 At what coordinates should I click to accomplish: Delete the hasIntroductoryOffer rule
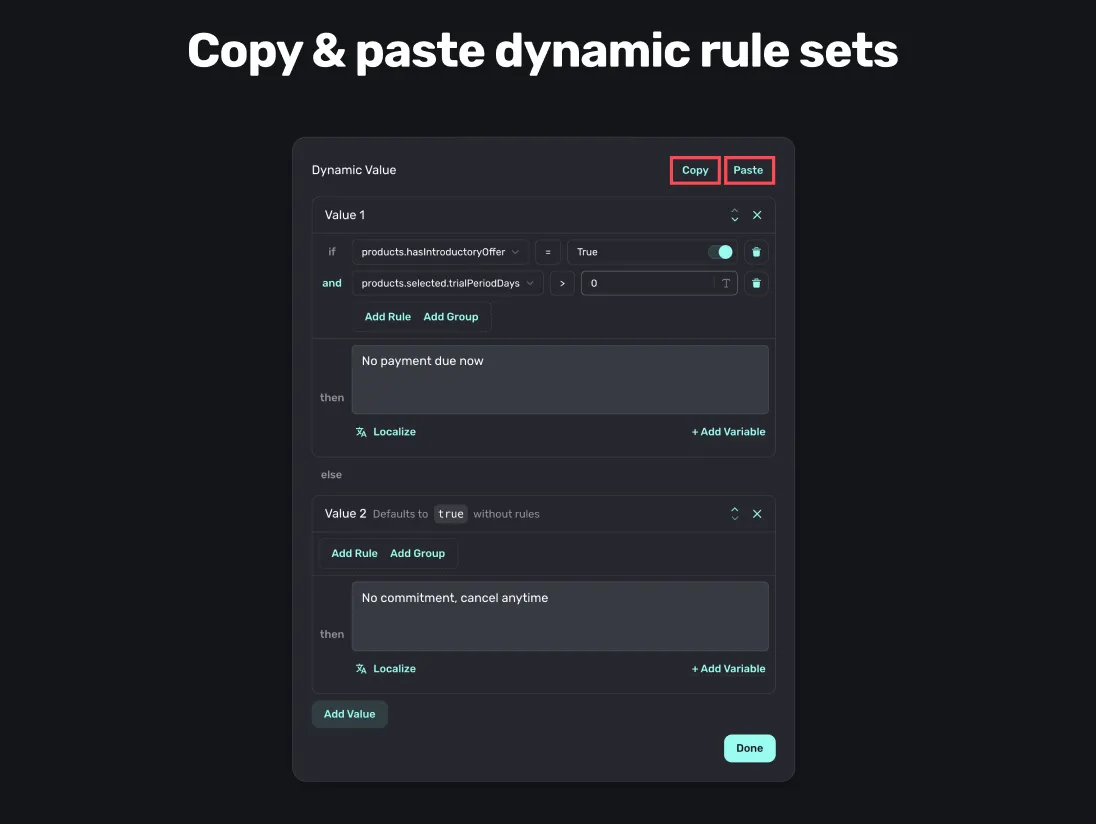756,252
